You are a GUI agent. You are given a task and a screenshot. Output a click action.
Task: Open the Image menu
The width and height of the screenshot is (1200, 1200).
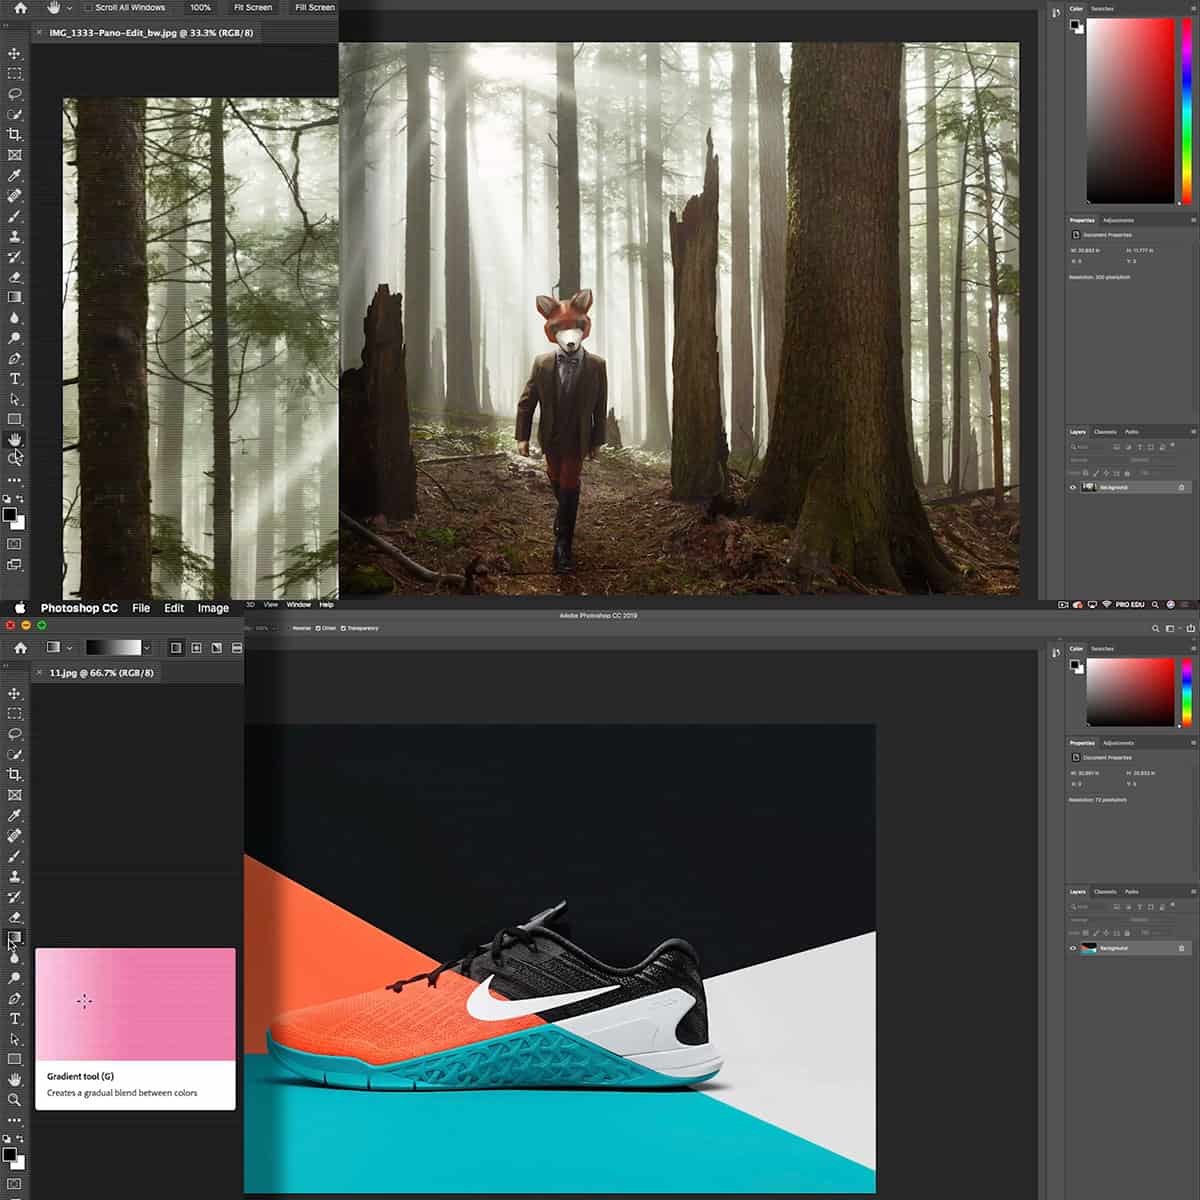(x=213, y=608)
